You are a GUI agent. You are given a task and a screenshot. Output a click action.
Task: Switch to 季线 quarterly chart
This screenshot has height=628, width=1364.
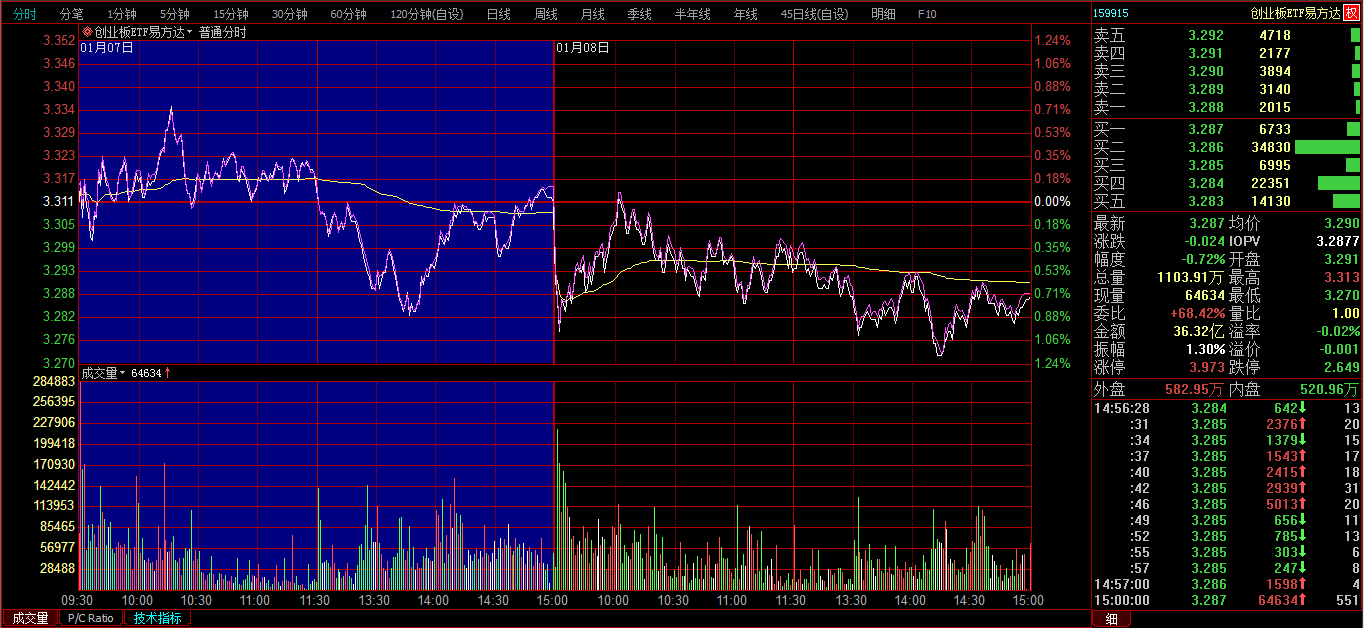click(x=639, y=14)
